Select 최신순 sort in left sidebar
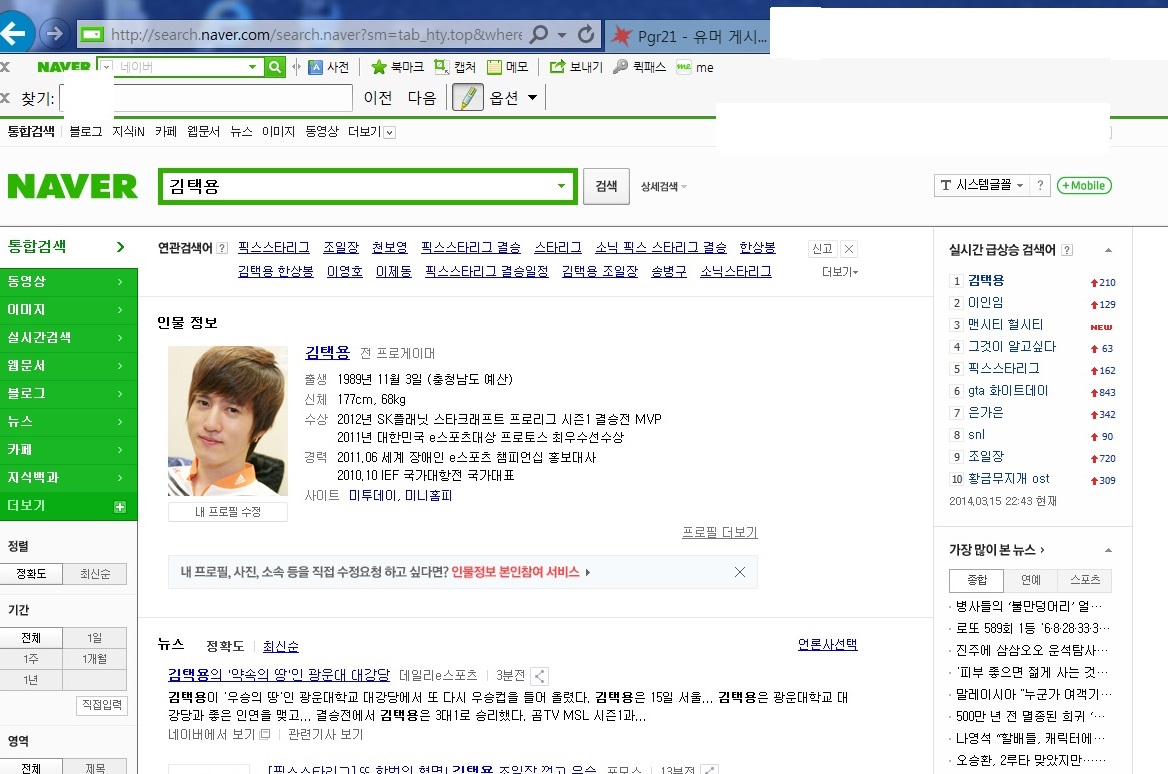Viewport: 1168px width, 774px height. click(x=95, y=574)
